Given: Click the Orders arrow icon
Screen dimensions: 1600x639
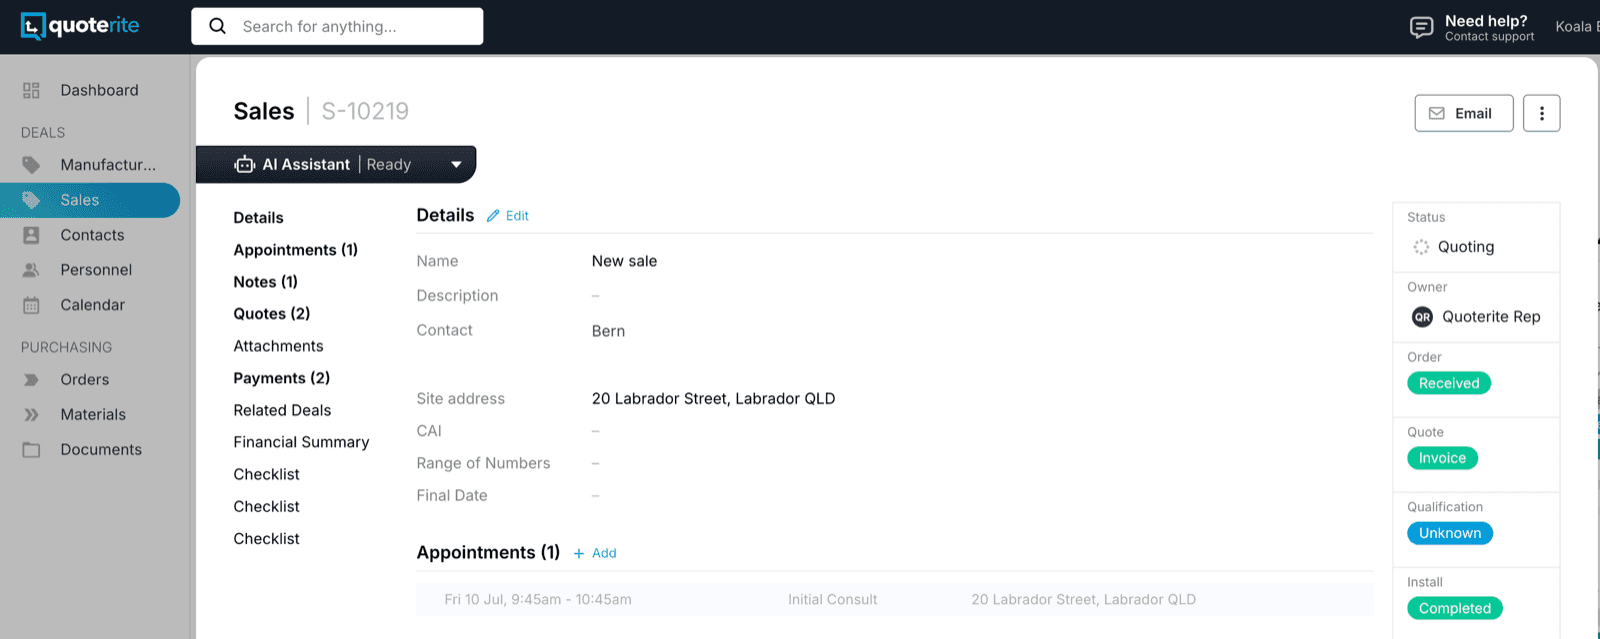Looking at the screenshot, I should 31,380.
